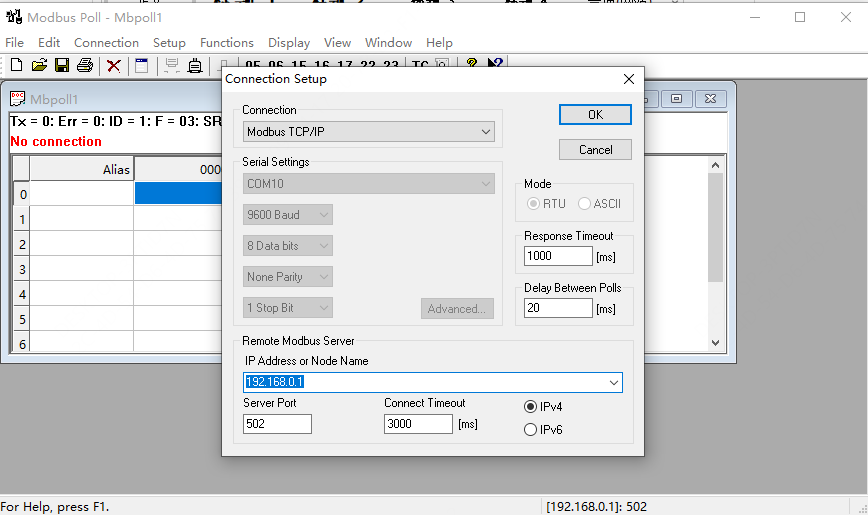Image resolution: width=868 pixels, height=515 pixels.
Task: Open the Help menu
Action: pos(439,43)
